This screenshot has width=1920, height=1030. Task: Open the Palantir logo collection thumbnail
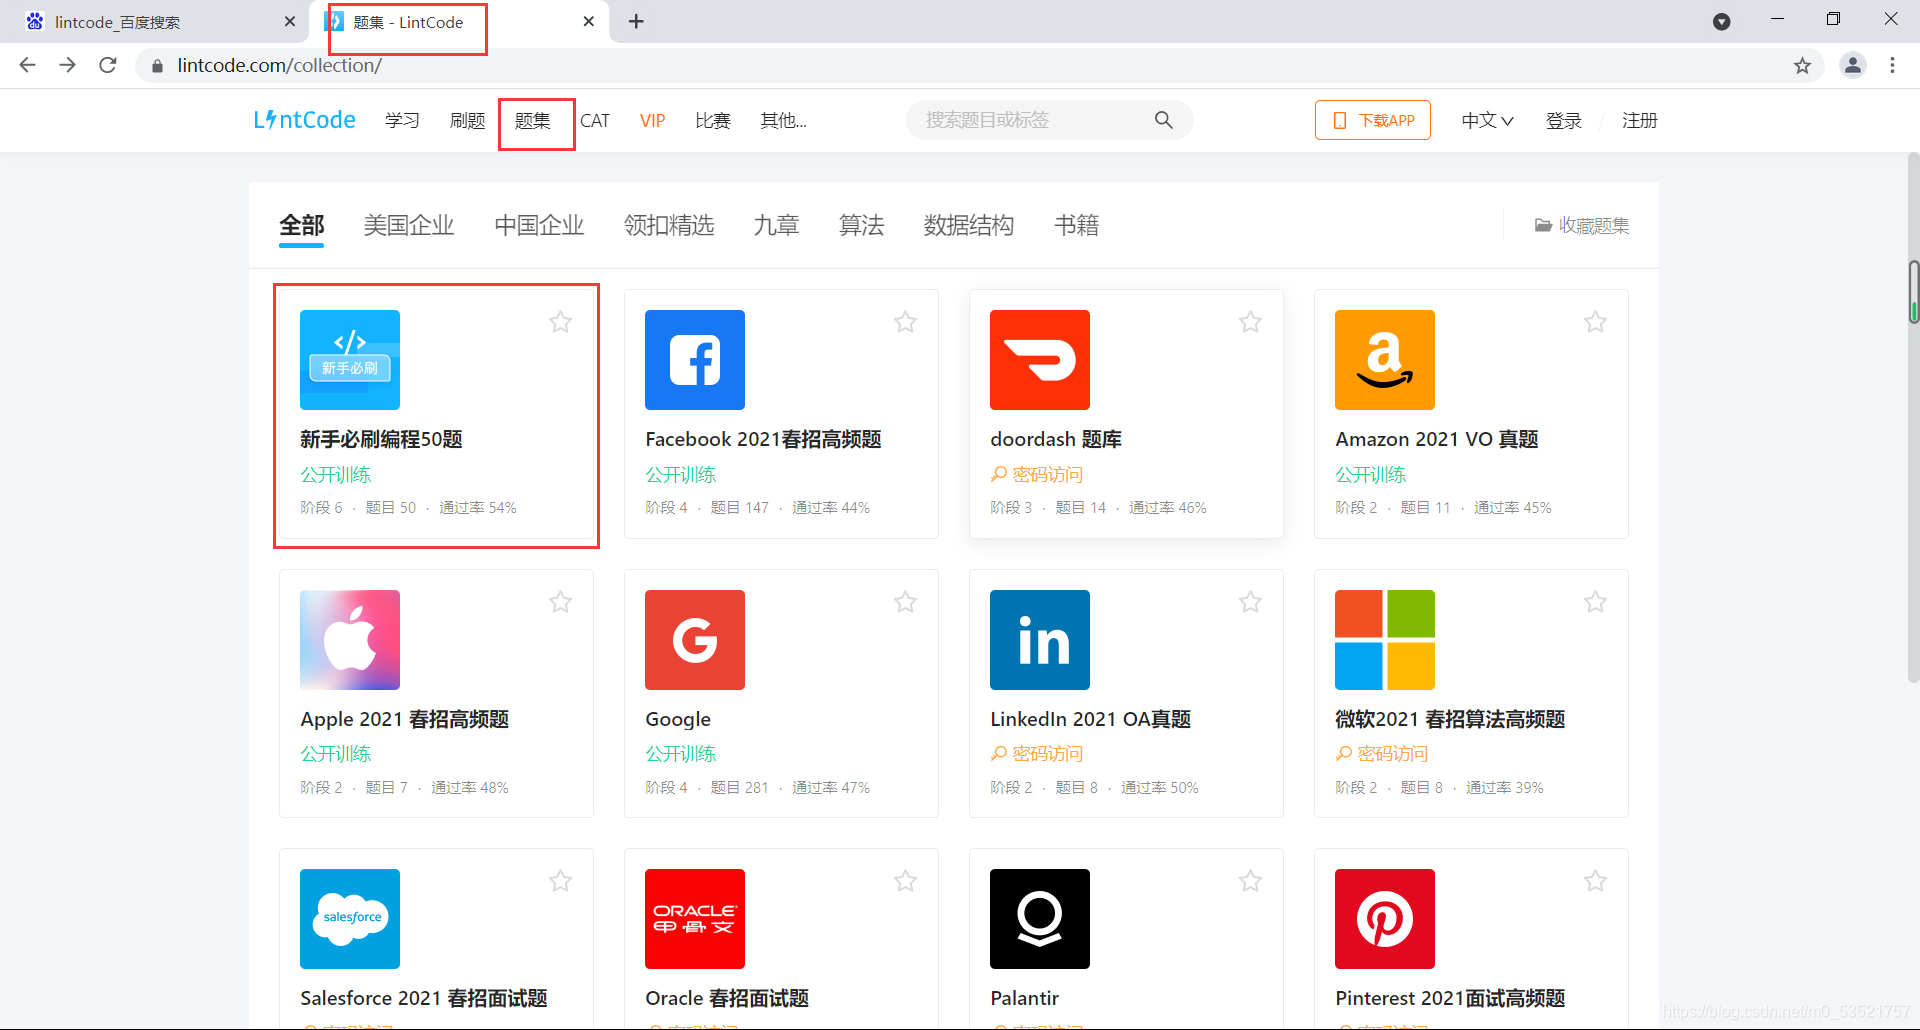click(x=1040, y=919)
